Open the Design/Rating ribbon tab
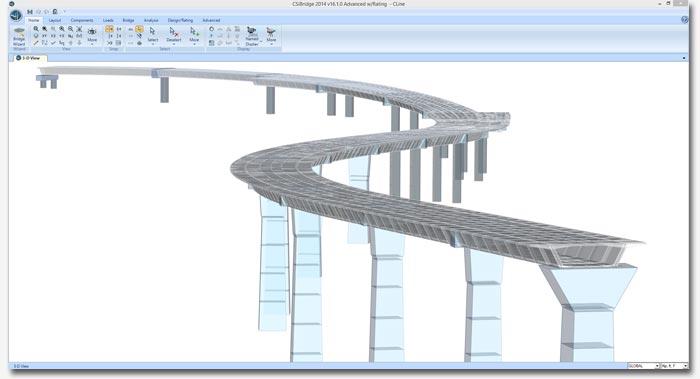The image size is (700, 379). pyautogui.click(x=180, y=20)
